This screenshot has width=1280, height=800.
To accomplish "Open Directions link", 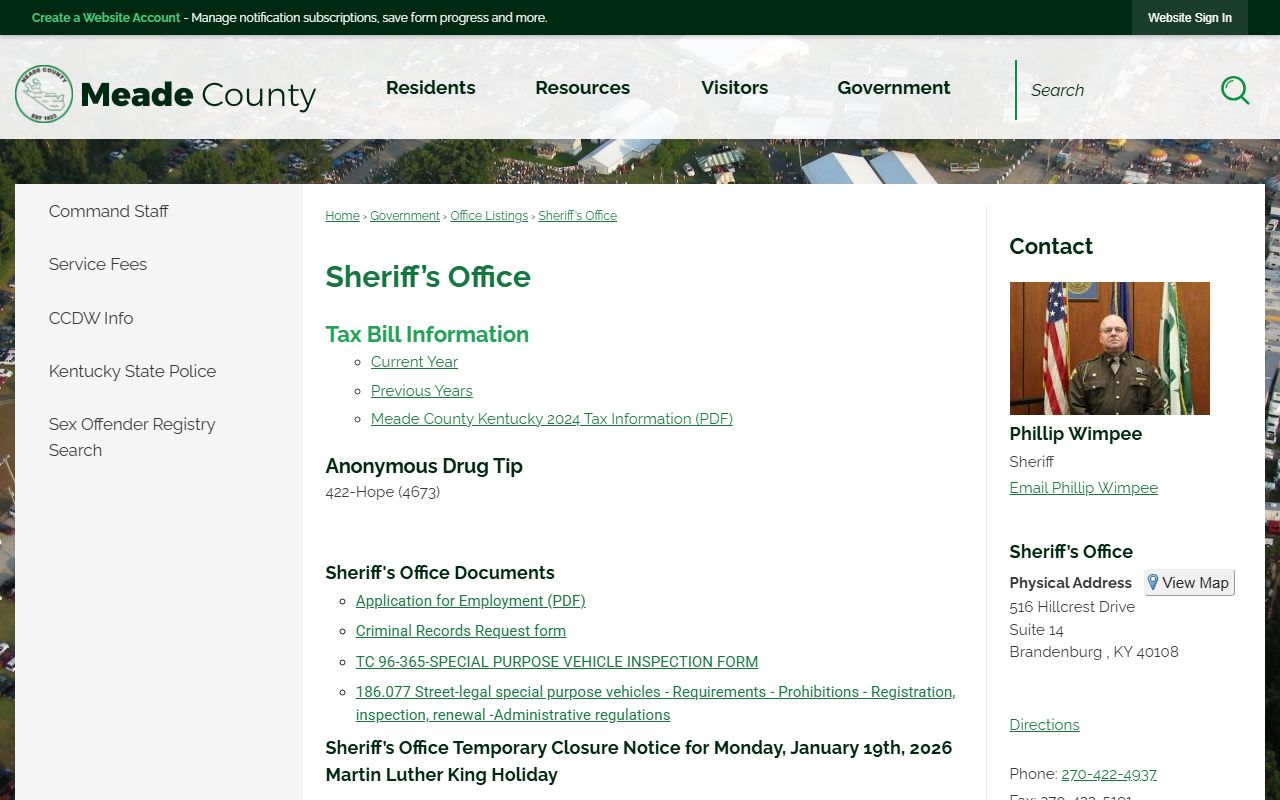I will (x=1045, y=725).
